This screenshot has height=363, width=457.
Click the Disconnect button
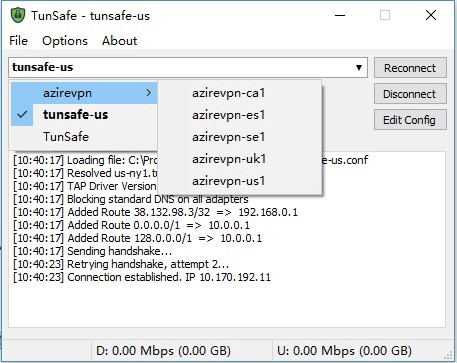[x=410, y=94]
